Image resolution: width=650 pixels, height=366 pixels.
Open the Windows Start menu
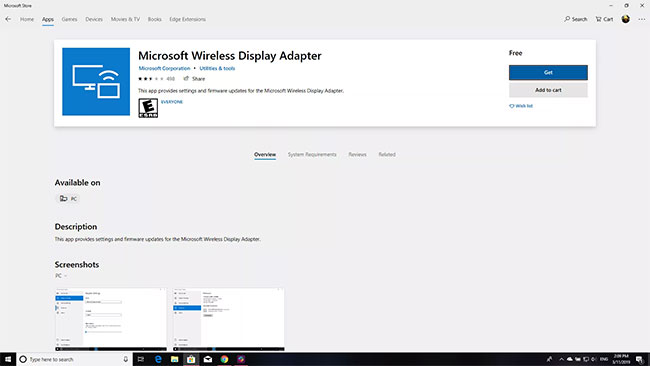click(8, 359)
